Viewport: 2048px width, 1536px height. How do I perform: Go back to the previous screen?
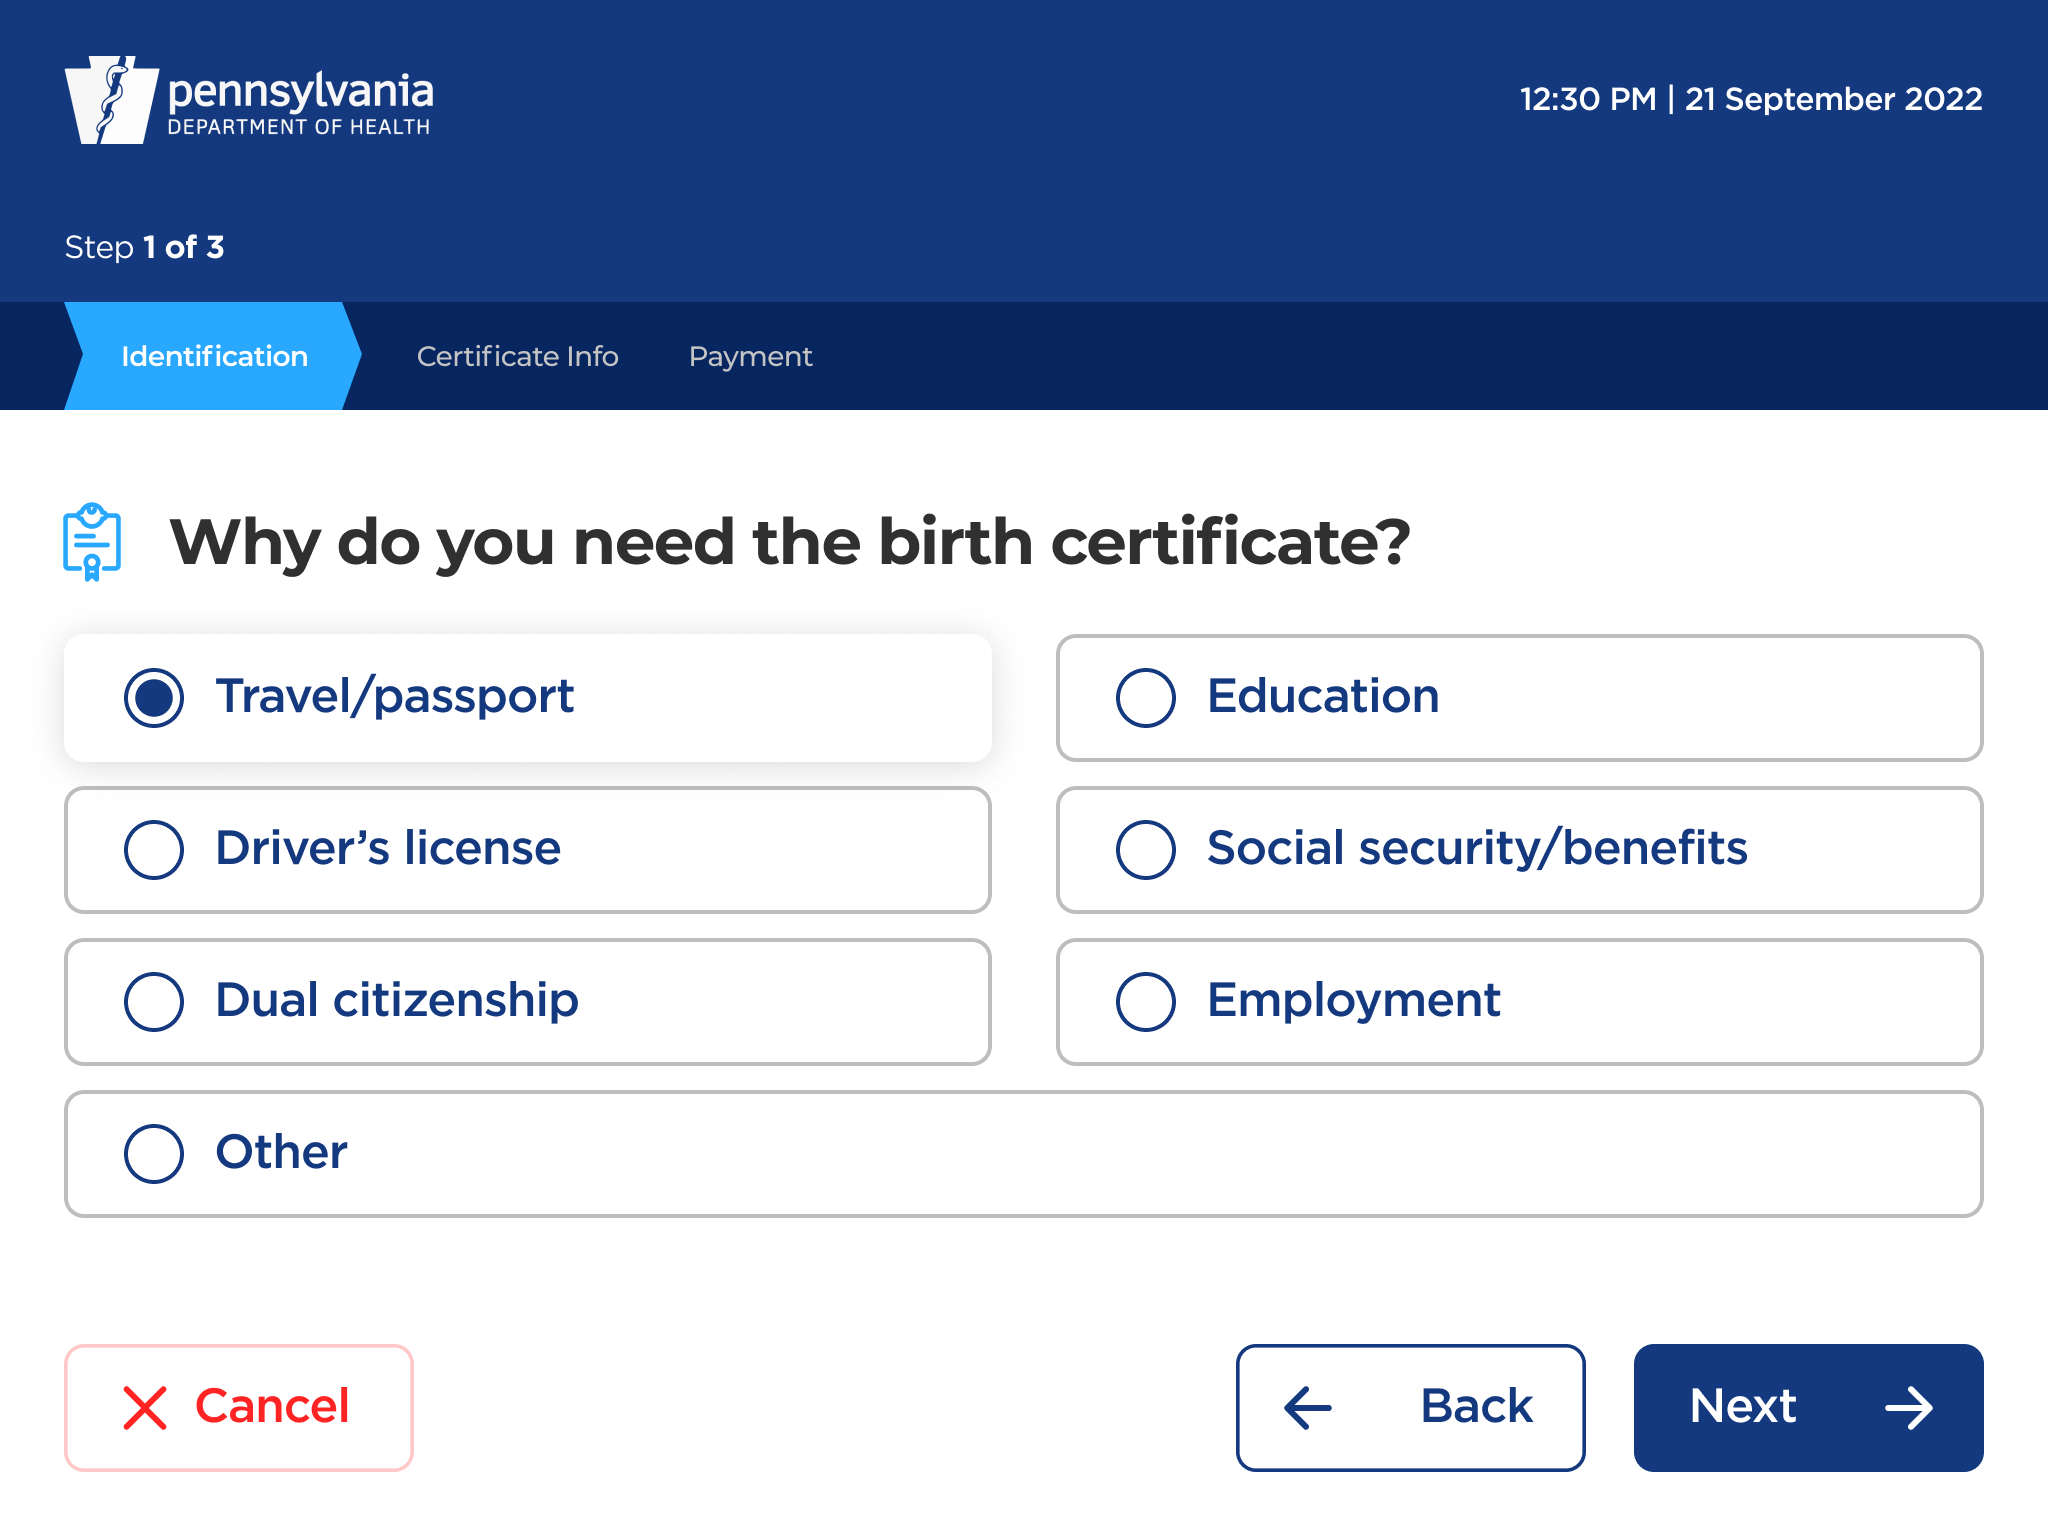point(1410,1408)
